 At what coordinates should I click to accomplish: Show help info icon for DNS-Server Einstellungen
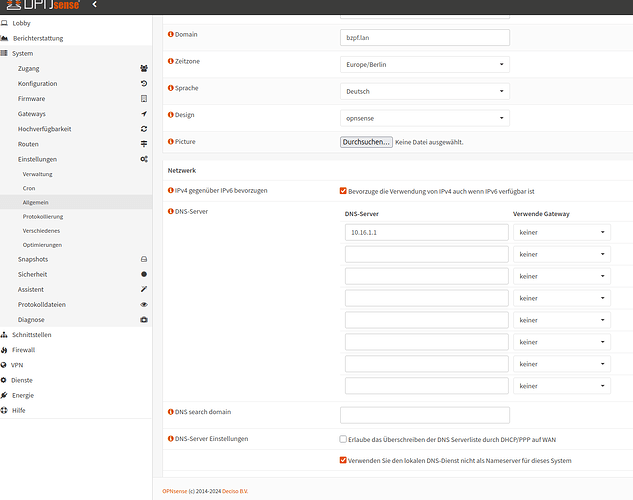tap(171, 438)
